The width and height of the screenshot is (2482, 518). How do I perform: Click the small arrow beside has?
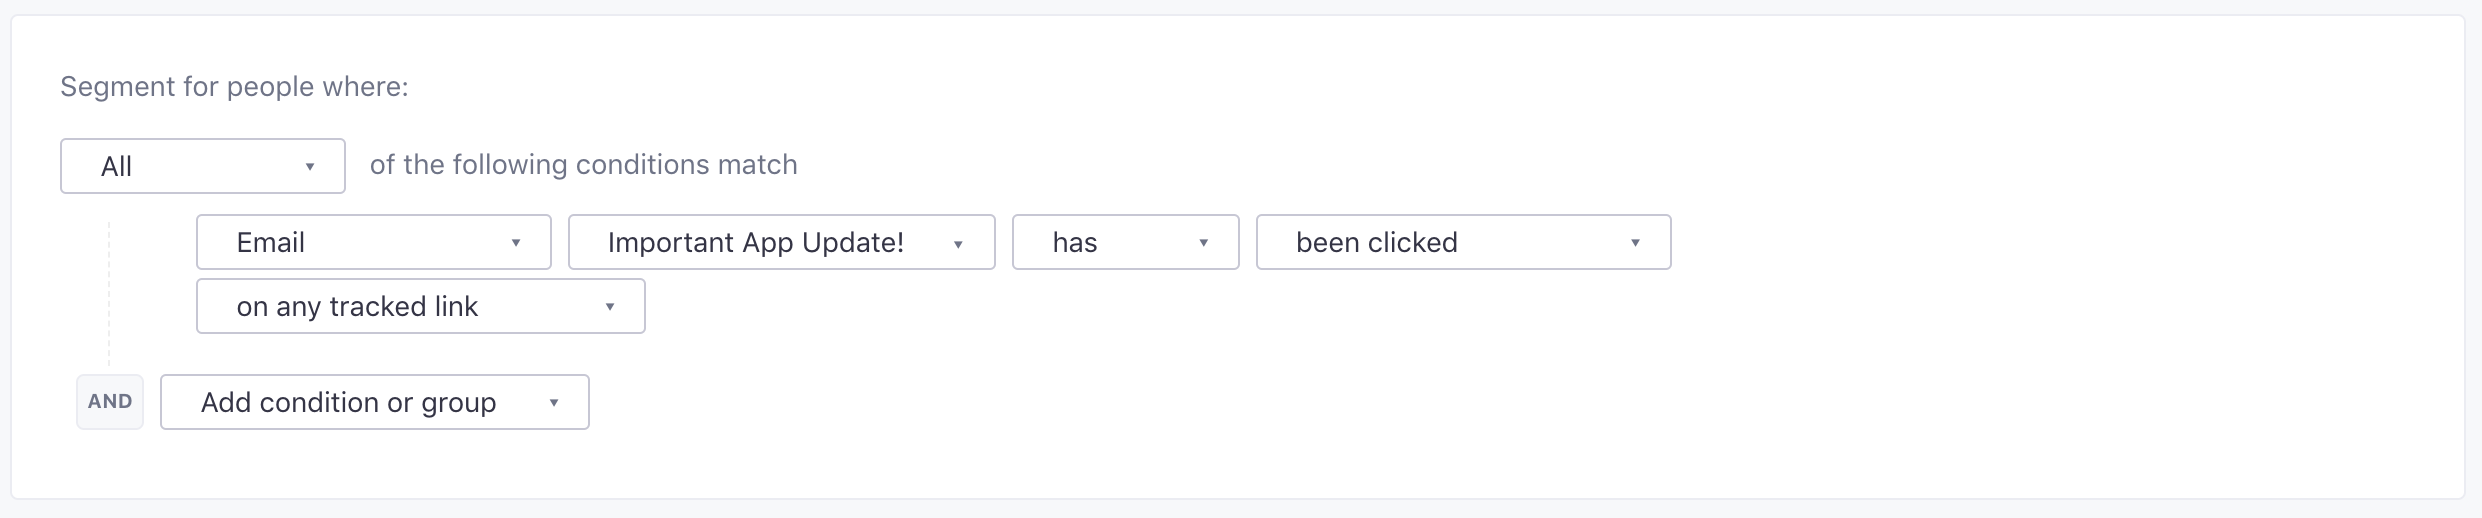coord(1204,243)
